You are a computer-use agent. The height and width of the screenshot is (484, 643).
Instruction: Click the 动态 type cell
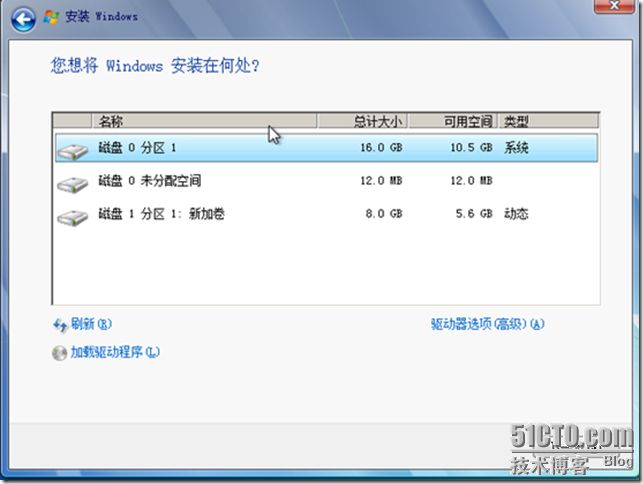[x=516, y=214]
